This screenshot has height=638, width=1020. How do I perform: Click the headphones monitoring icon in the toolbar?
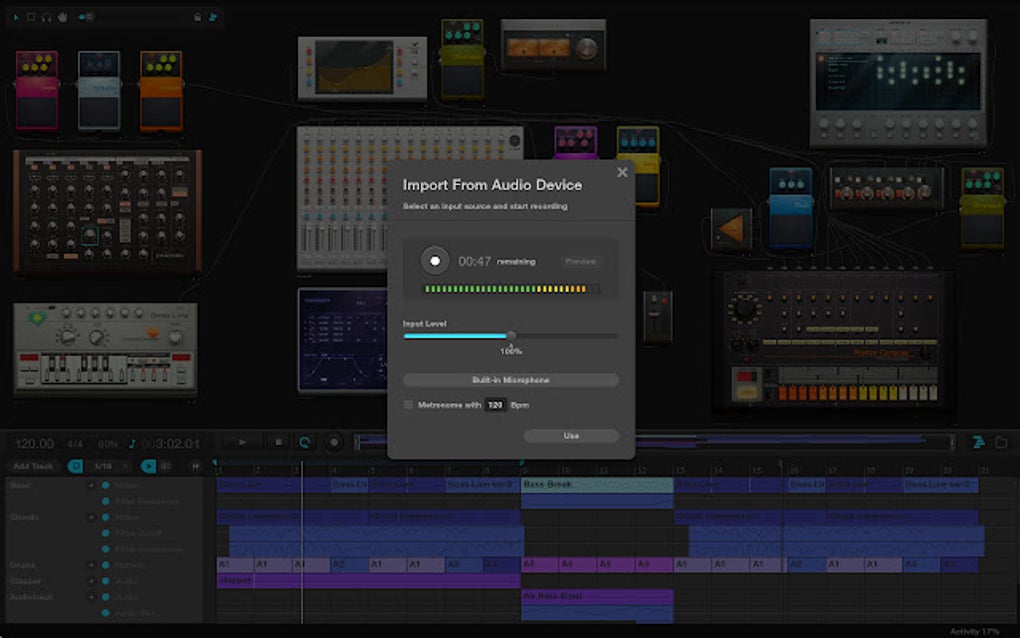tap(45, 17)
